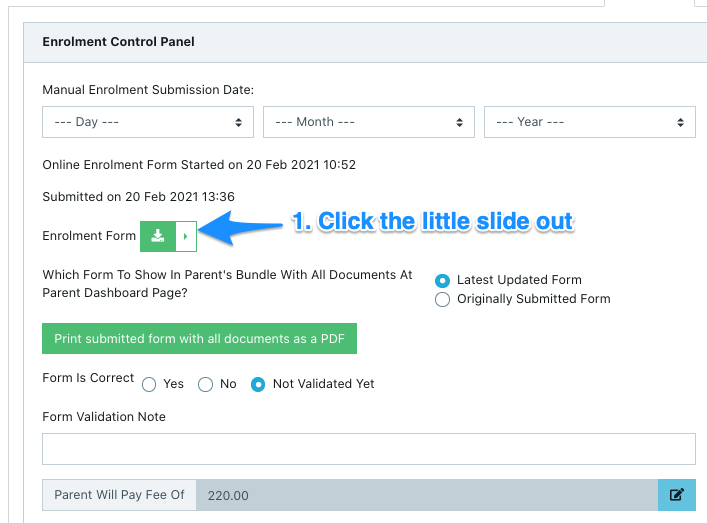Download the enrolment form via green icon
The width and height of the screenshot is (707, 523).
pos(157,236)
